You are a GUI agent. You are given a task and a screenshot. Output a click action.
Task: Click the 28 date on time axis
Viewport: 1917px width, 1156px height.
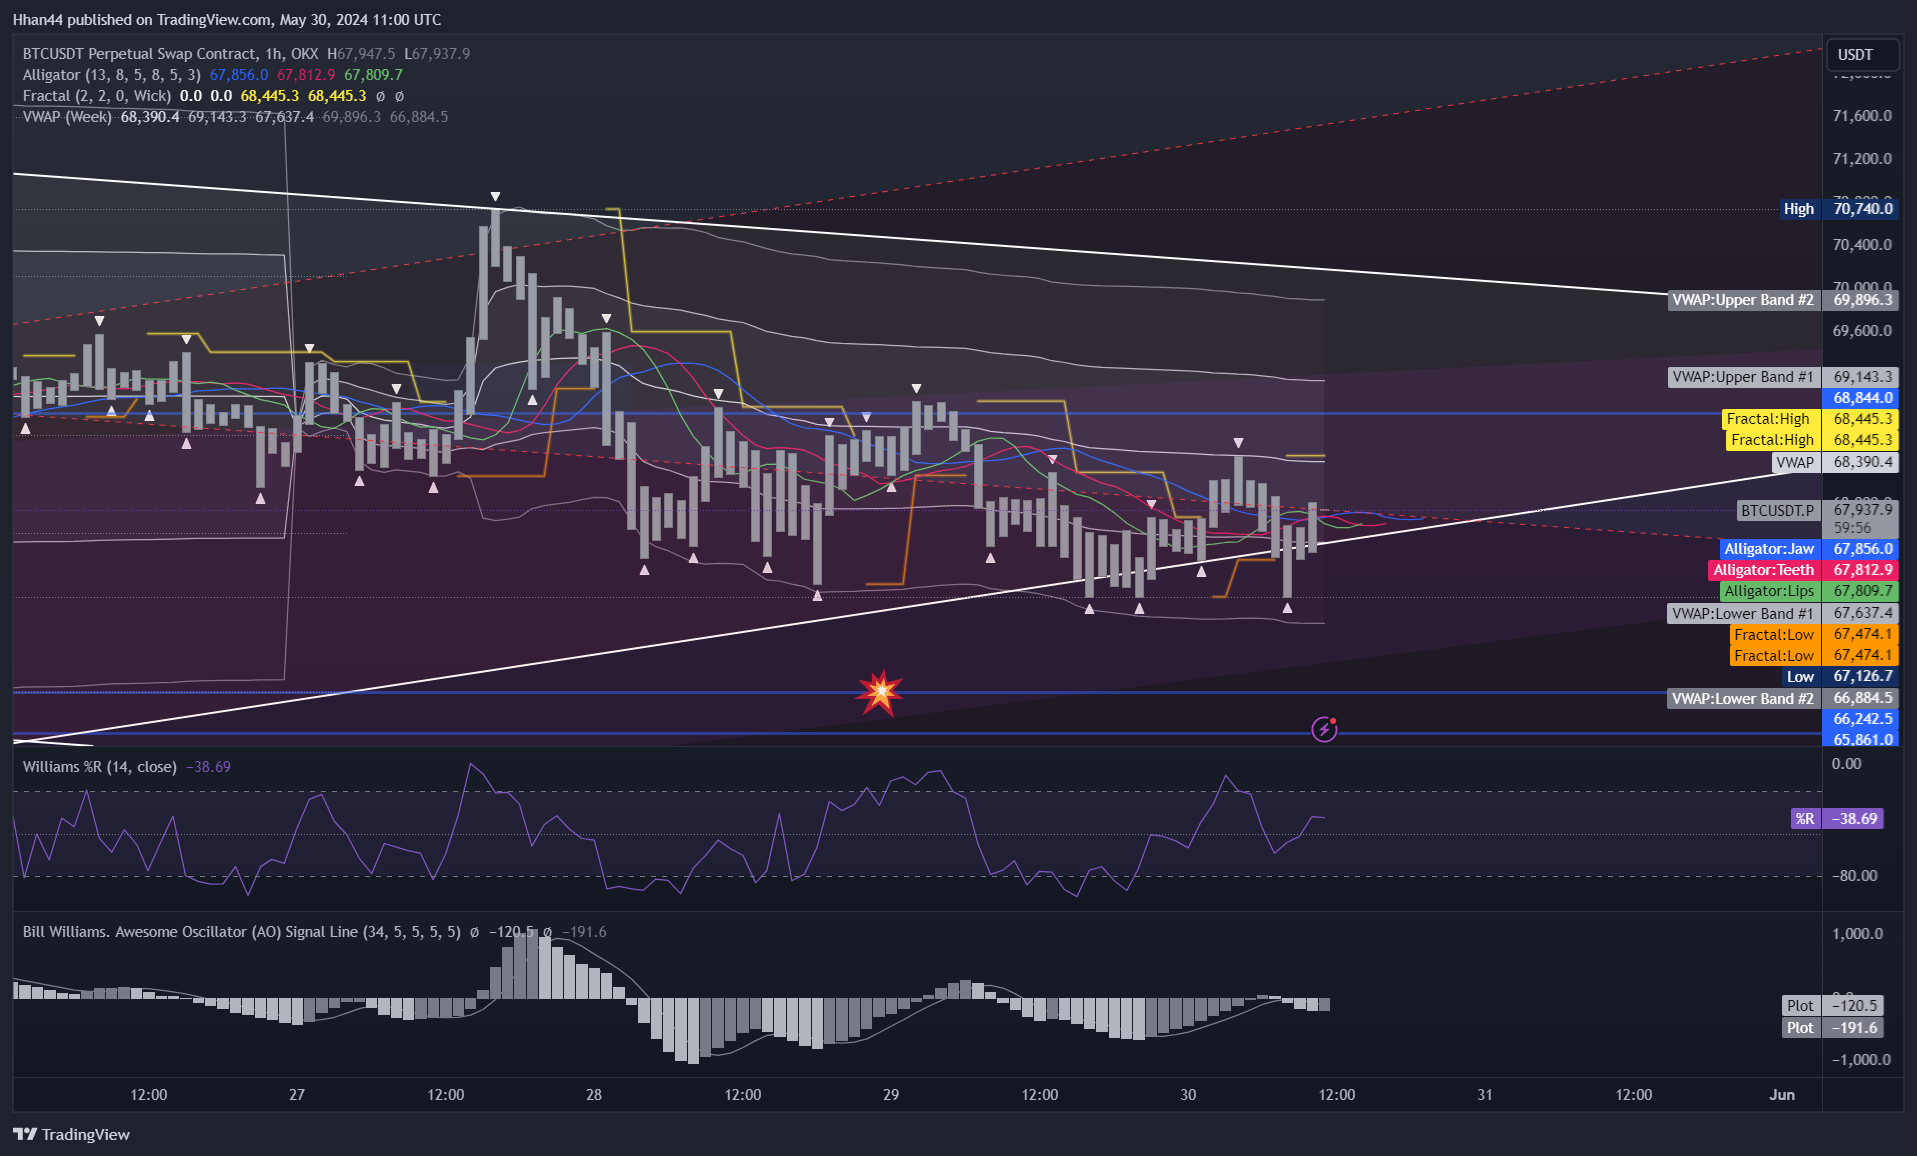[594, 1095]
